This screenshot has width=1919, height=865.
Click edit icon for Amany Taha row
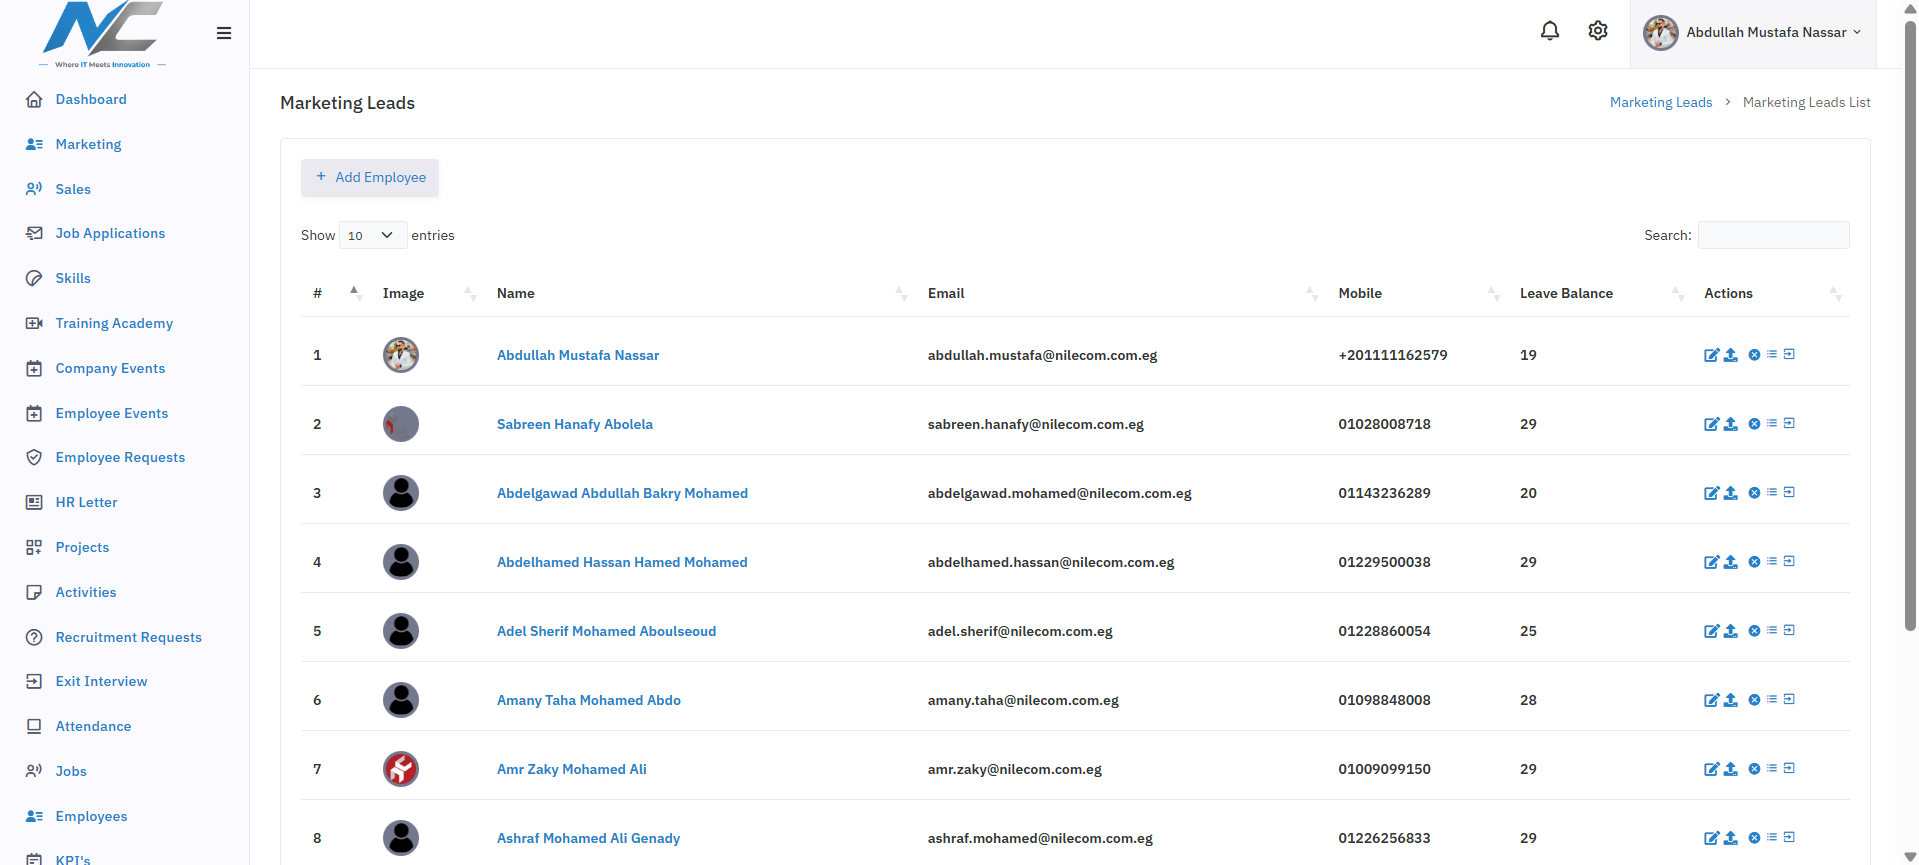(1712, 700)
